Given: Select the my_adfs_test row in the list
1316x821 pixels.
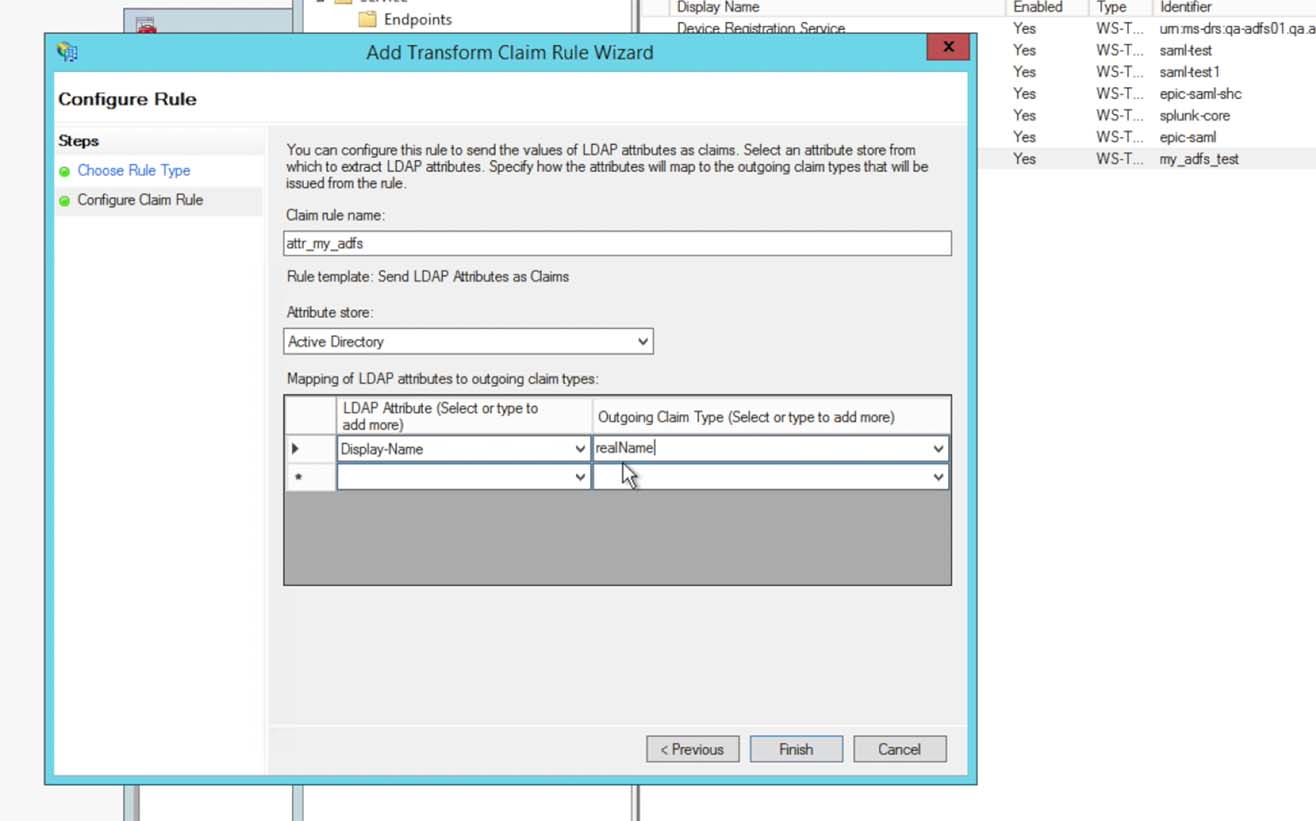Looking at the screenshot, I should click(1198, 159).
